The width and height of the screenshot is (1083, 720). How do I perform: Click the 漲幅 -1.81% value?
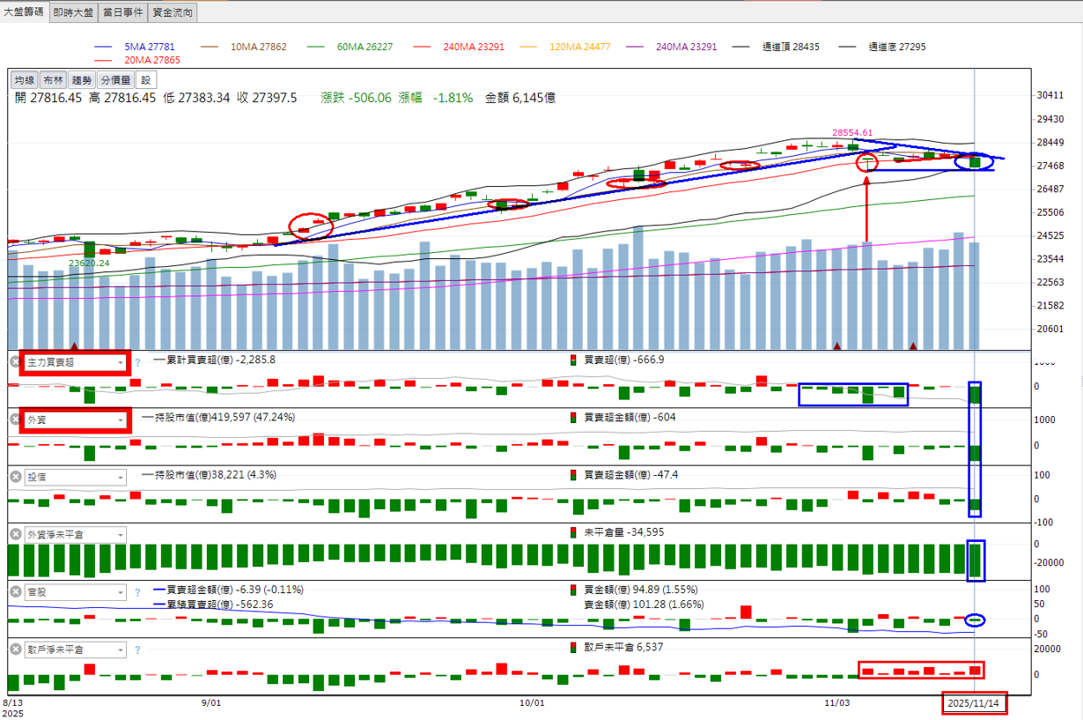(436, 98)
